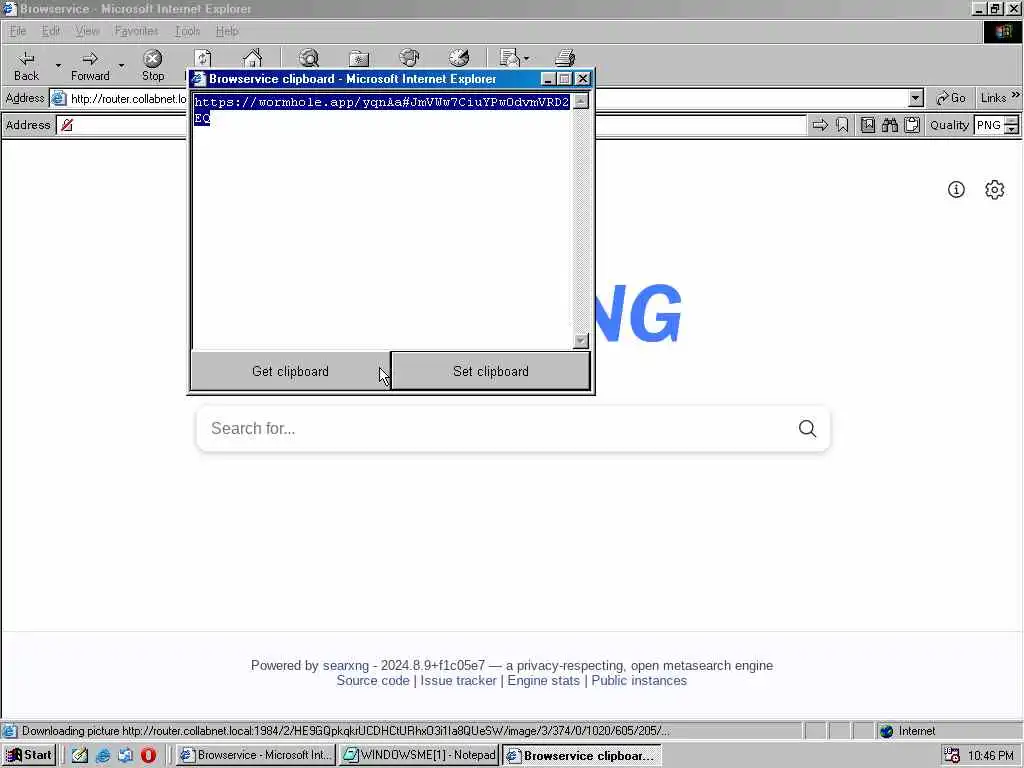Click the Quality stepper down arrow
The width and height of the screenshot is (1024, 768).
(x=1011, y=129)
